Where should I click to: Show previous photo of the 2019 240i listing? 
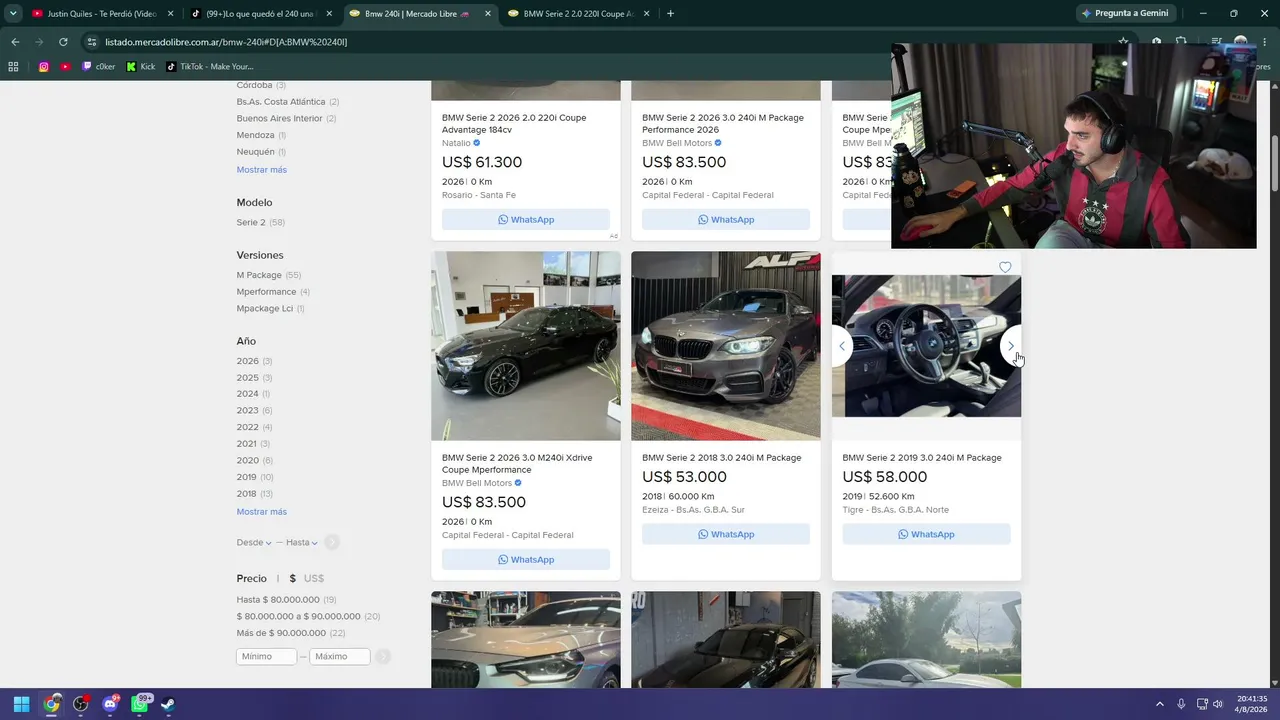click(842, 346)
